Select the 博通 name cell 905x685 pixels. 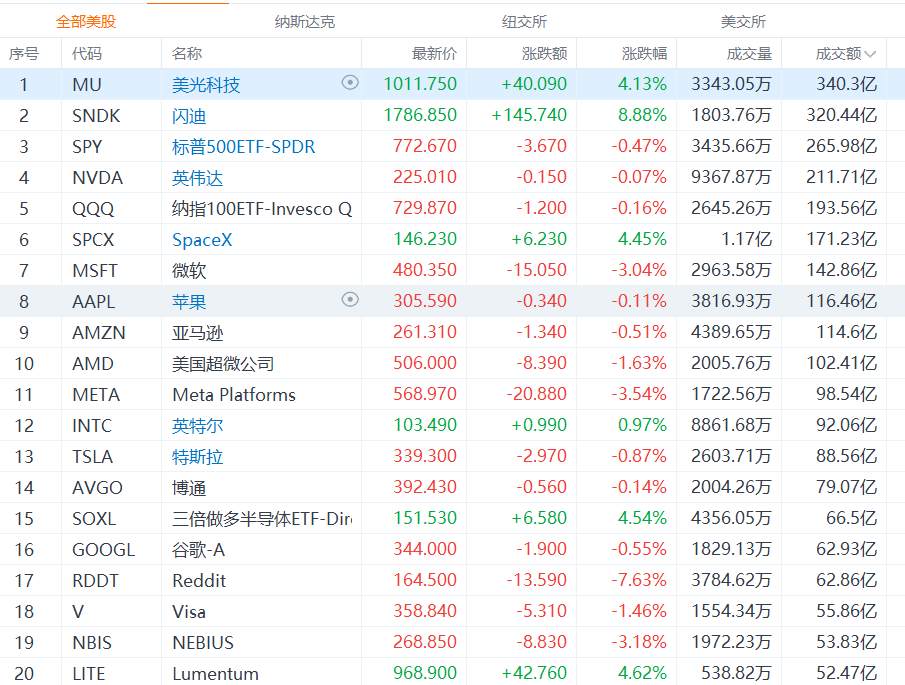189,488
